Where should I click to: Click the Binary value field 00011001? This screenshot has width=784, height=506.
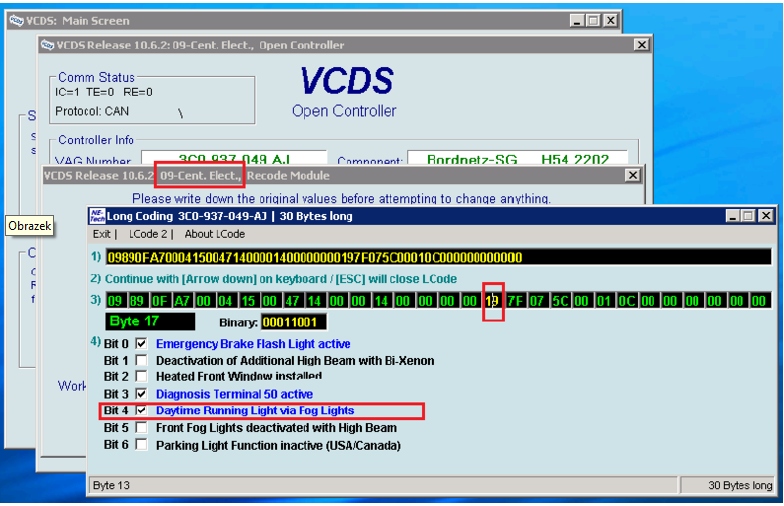(294, 322)
